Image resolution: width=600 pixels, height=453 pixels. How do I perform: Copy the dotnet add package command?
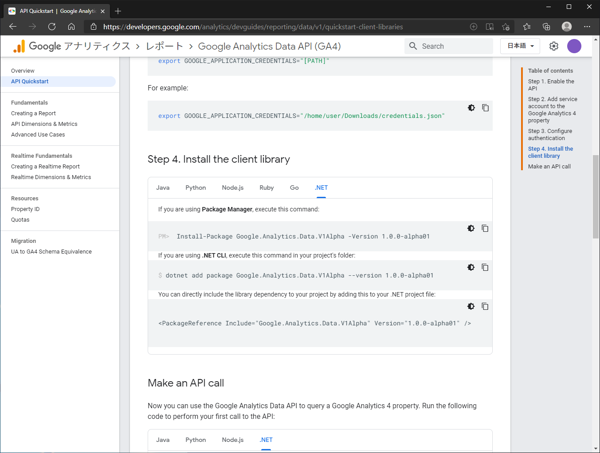tap(485, 267)
